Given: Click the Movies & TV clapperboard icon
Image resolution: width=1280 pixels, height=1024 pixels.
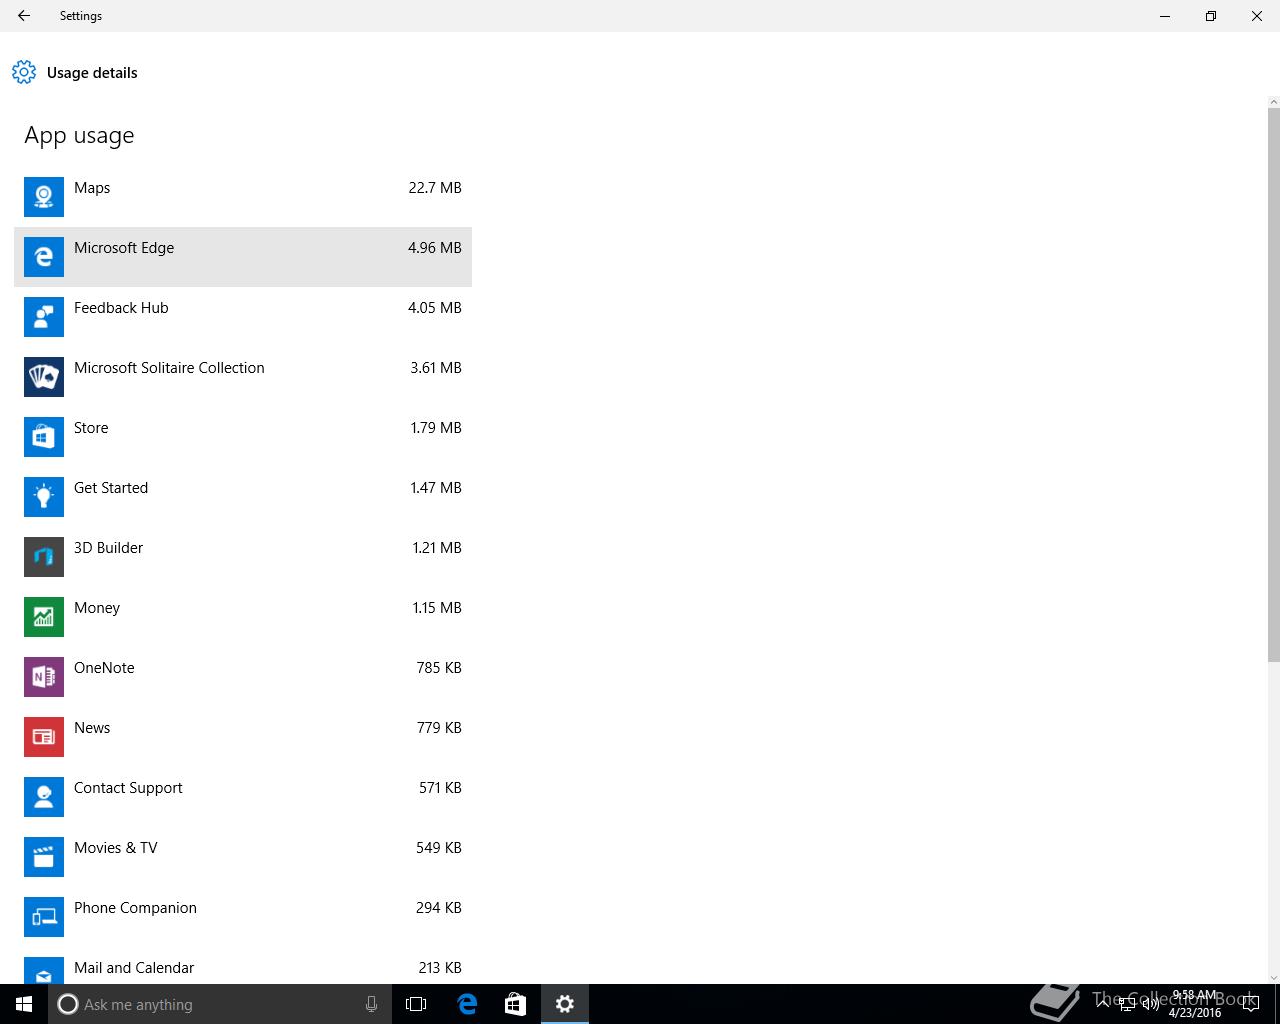Looking at the screenshot, I should [x=44, y=857].
